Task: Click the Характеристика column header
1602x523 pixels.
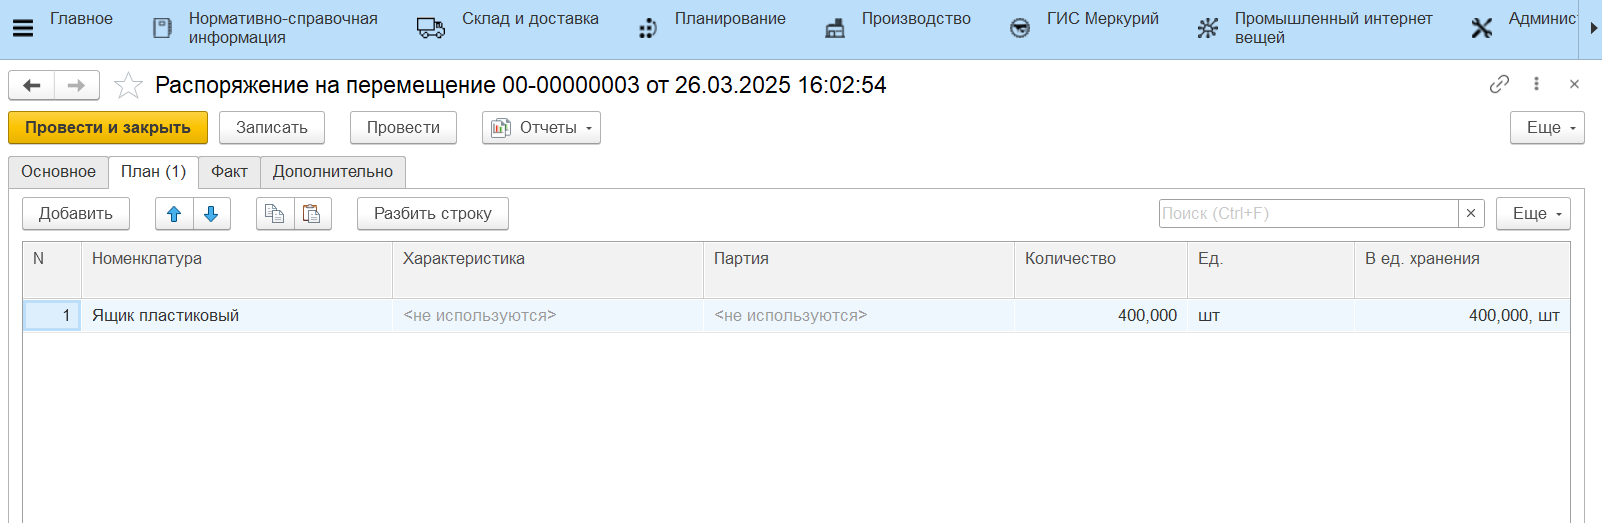Action: click(548, 270)
